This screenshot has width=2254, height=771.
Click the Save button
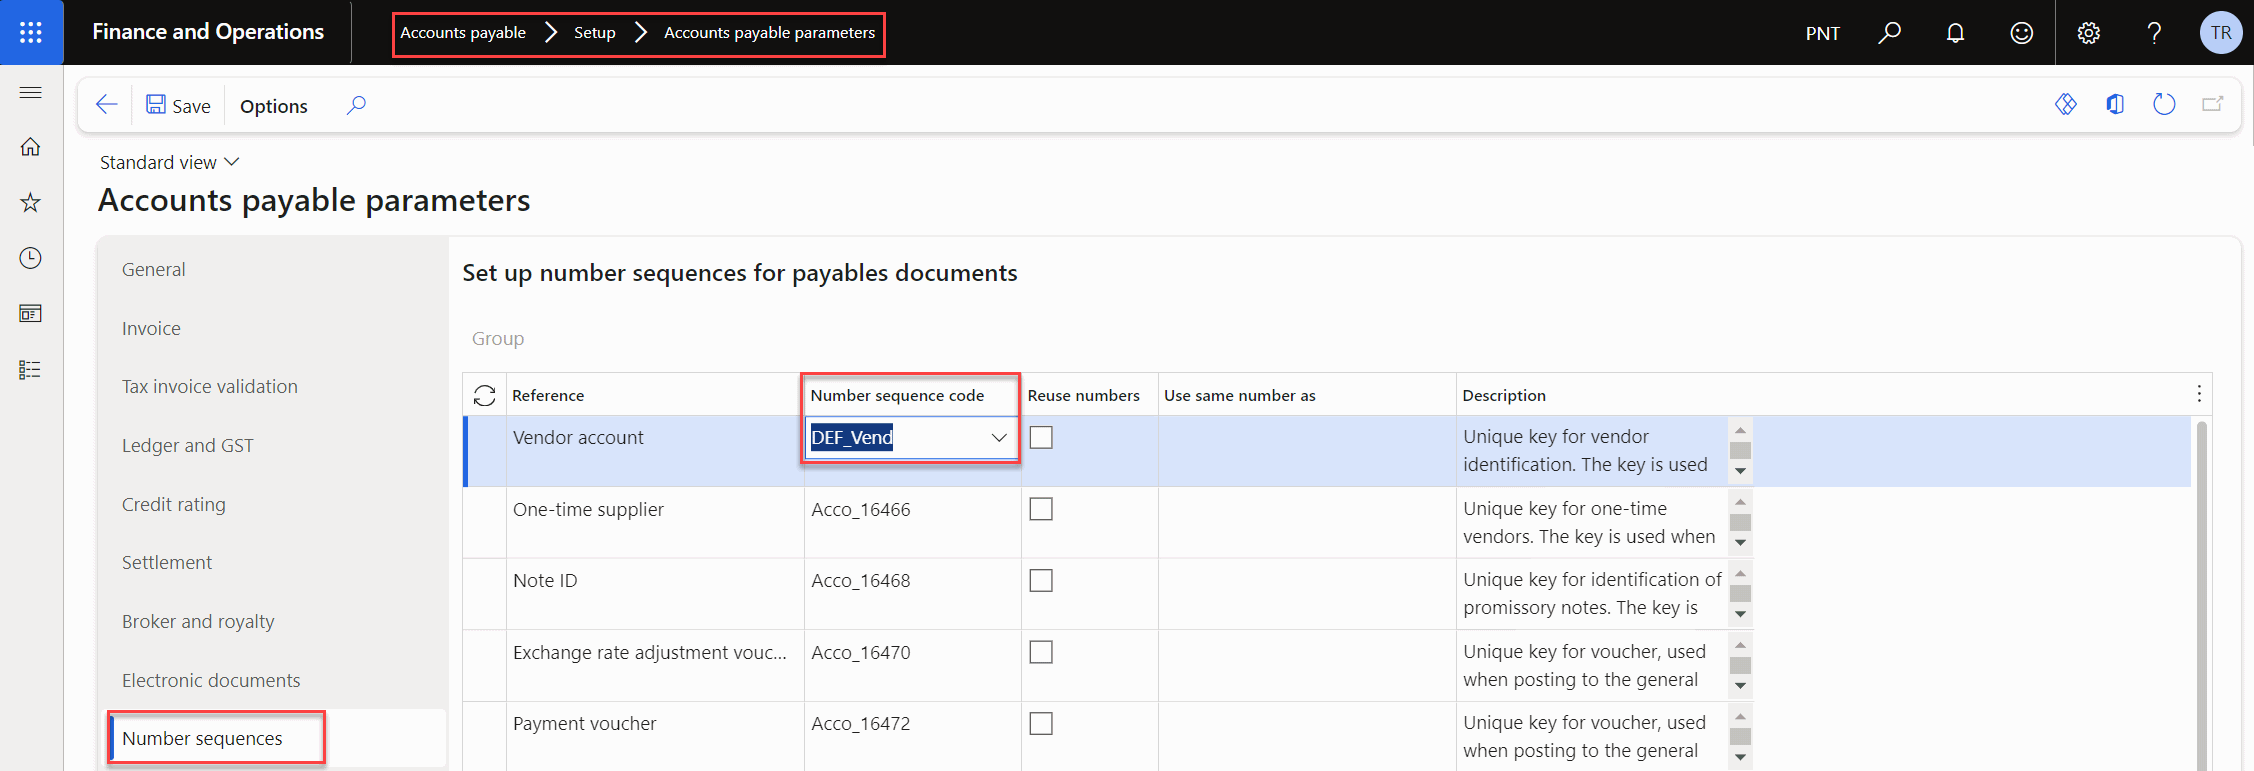[178, 105]
